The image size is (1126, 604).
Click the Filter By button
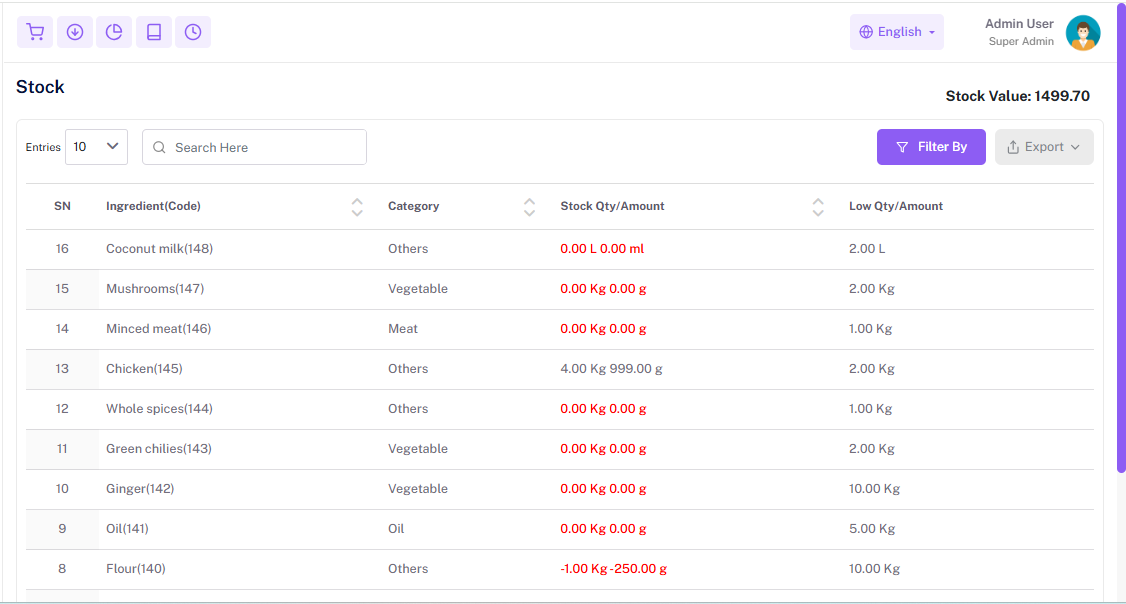tap(931, 147)
